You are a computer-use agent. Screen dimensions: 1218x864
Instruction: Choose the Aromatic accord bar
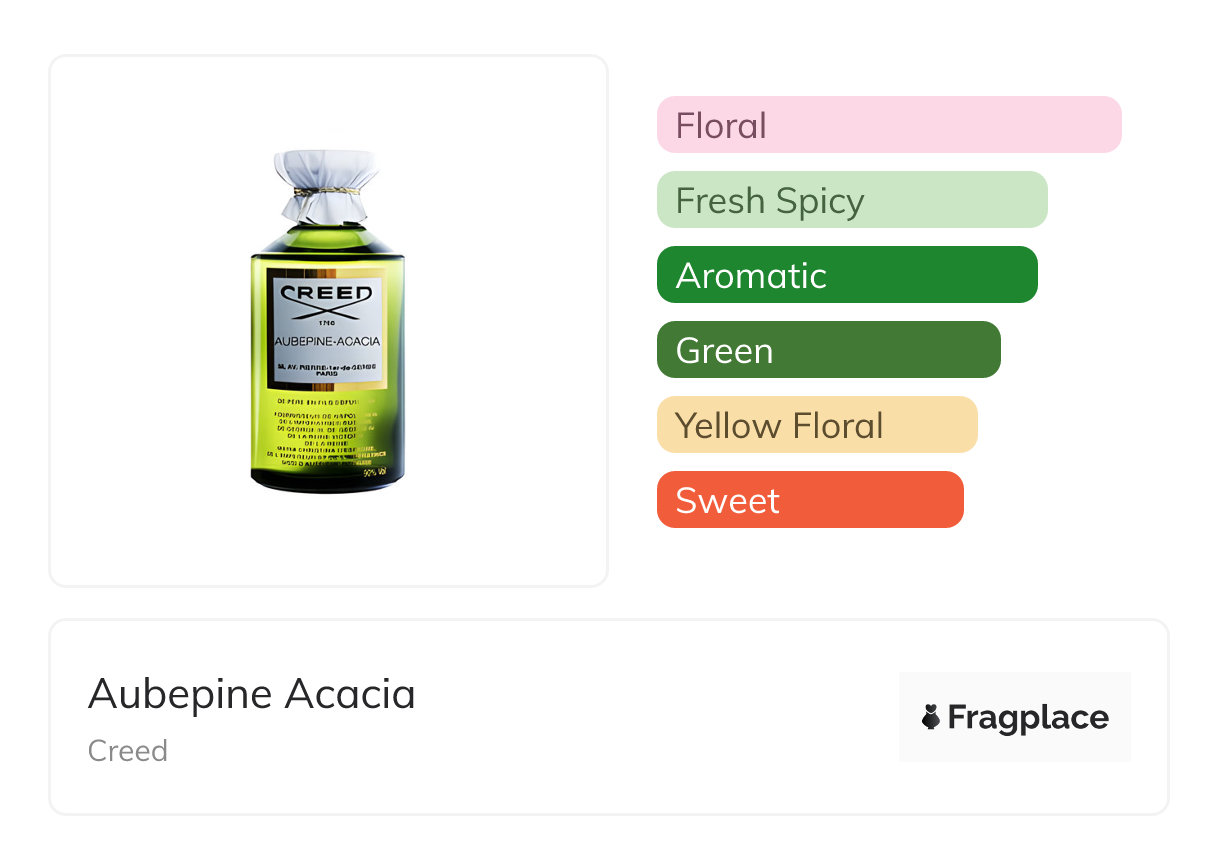click(x=846, y=275)
